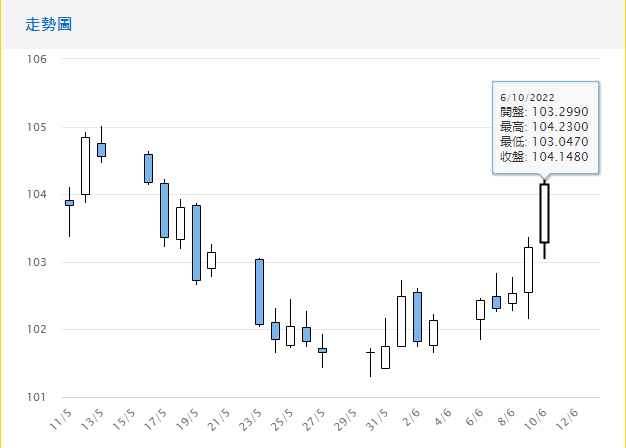626x448 pixels.
Task: Select the tall white 1/6 candlestick
Action: point(401,321)
